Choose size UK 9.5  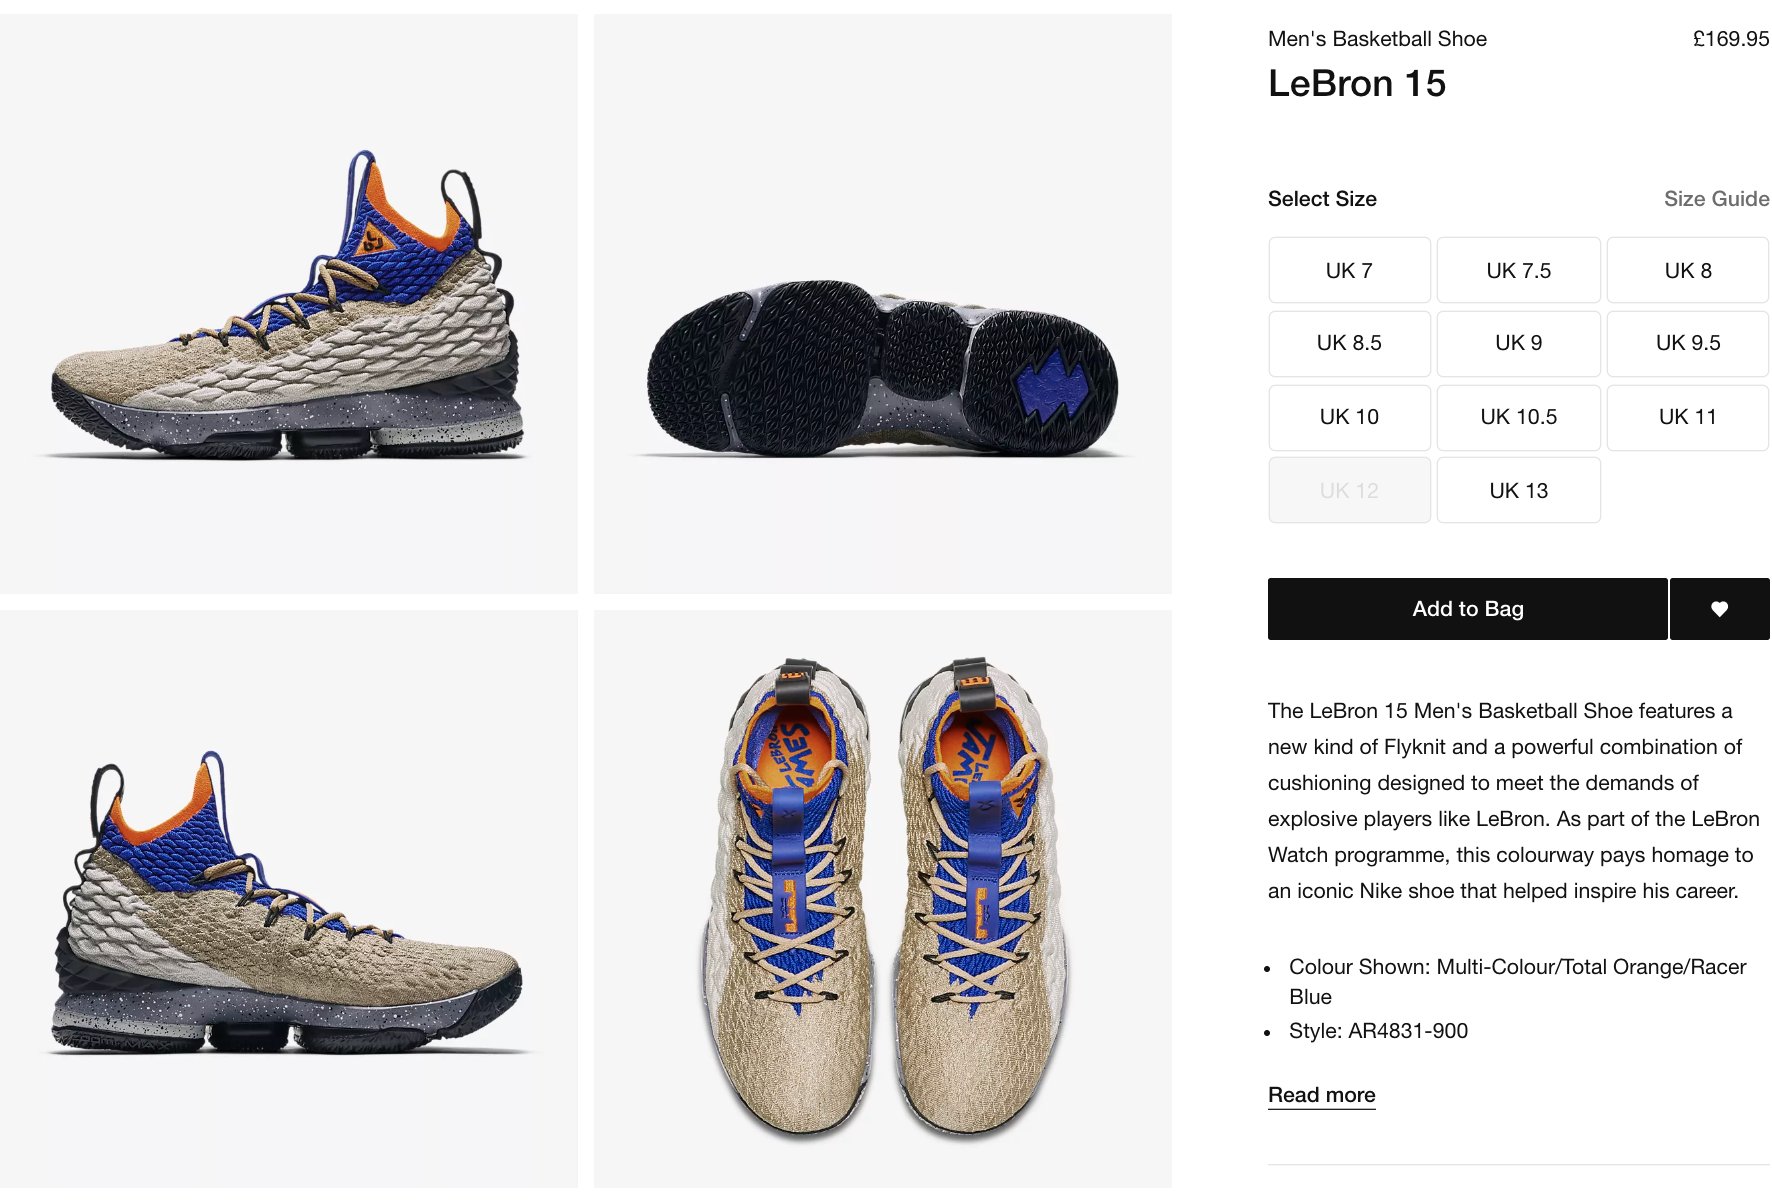(1688, 343)
